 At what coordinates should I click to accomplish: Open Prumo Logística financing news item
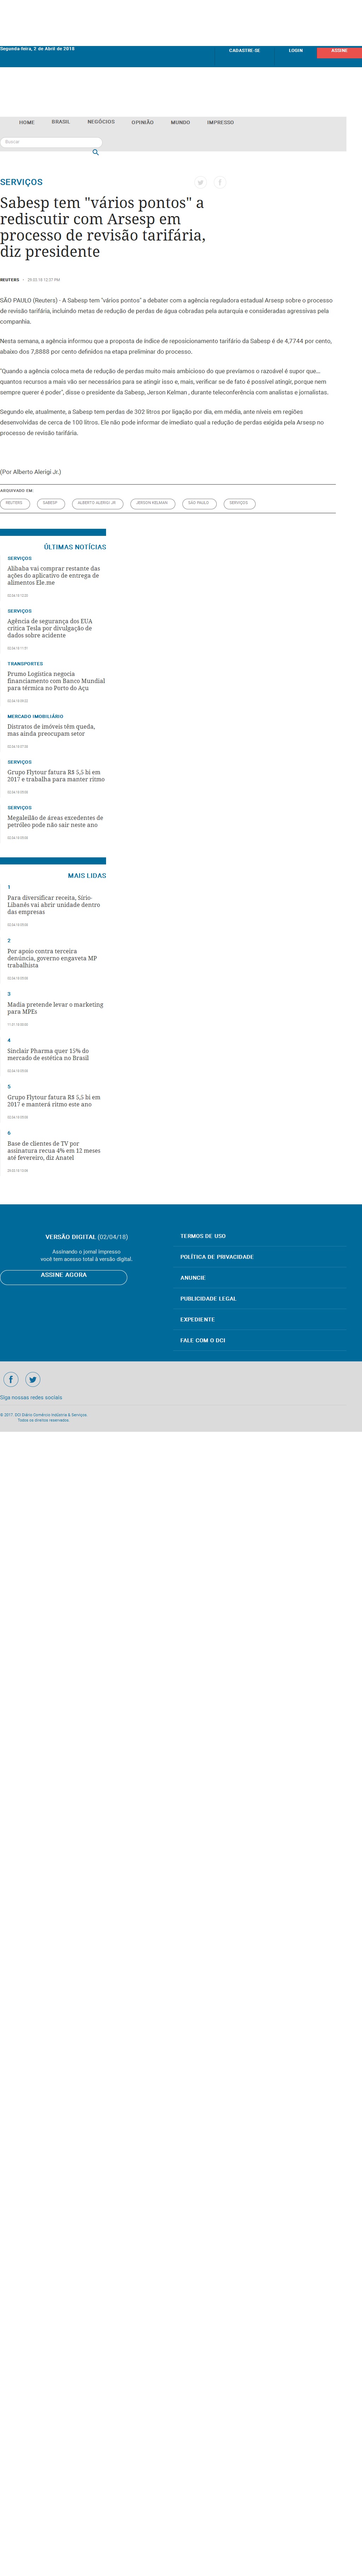(56, 681)
